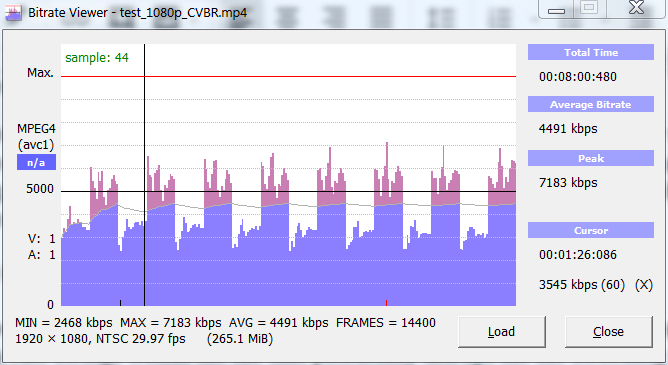Click the red marker at graph bottom
Image resolution: width=668 pixels, height=365 pixels.
[x=386, y=303]
